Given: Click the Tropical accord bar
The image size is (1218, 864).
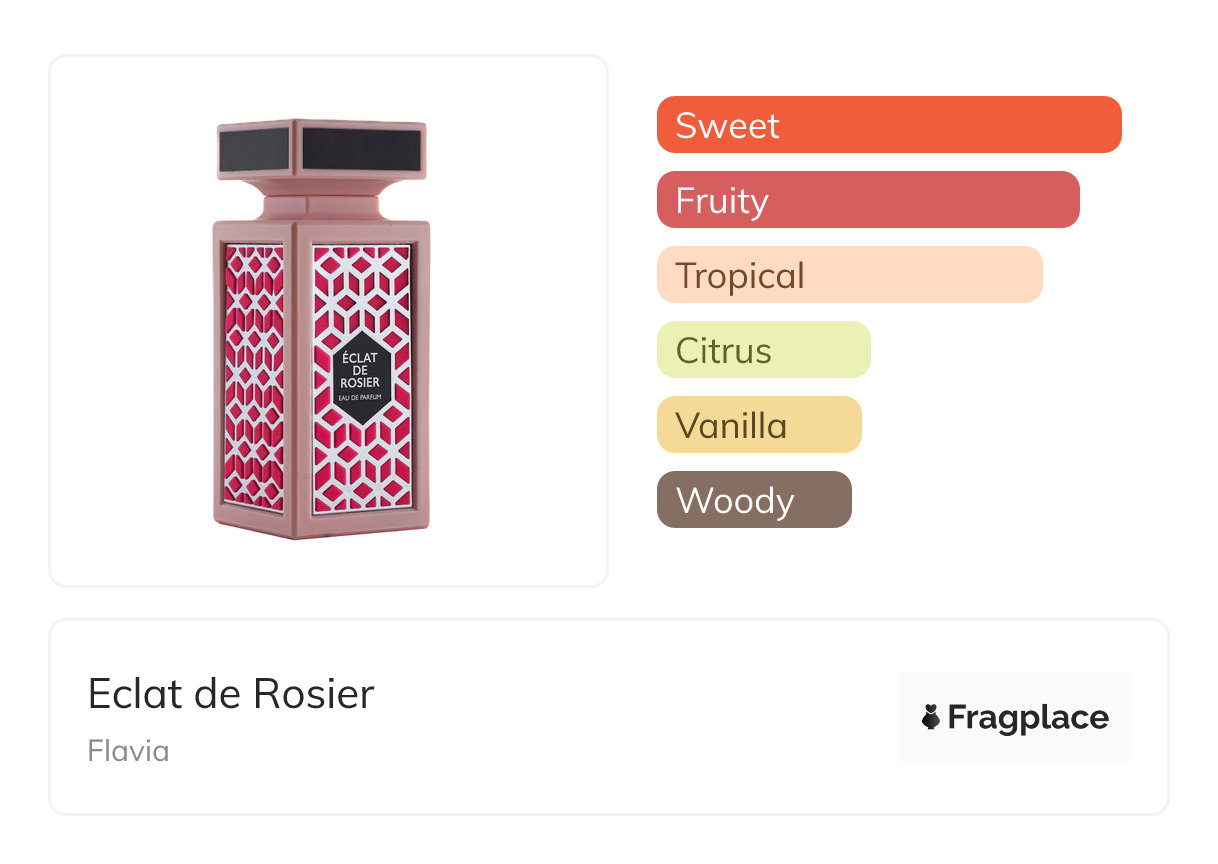Looking at the screenshot, I should pyautogui.click(x=849, y=275).
